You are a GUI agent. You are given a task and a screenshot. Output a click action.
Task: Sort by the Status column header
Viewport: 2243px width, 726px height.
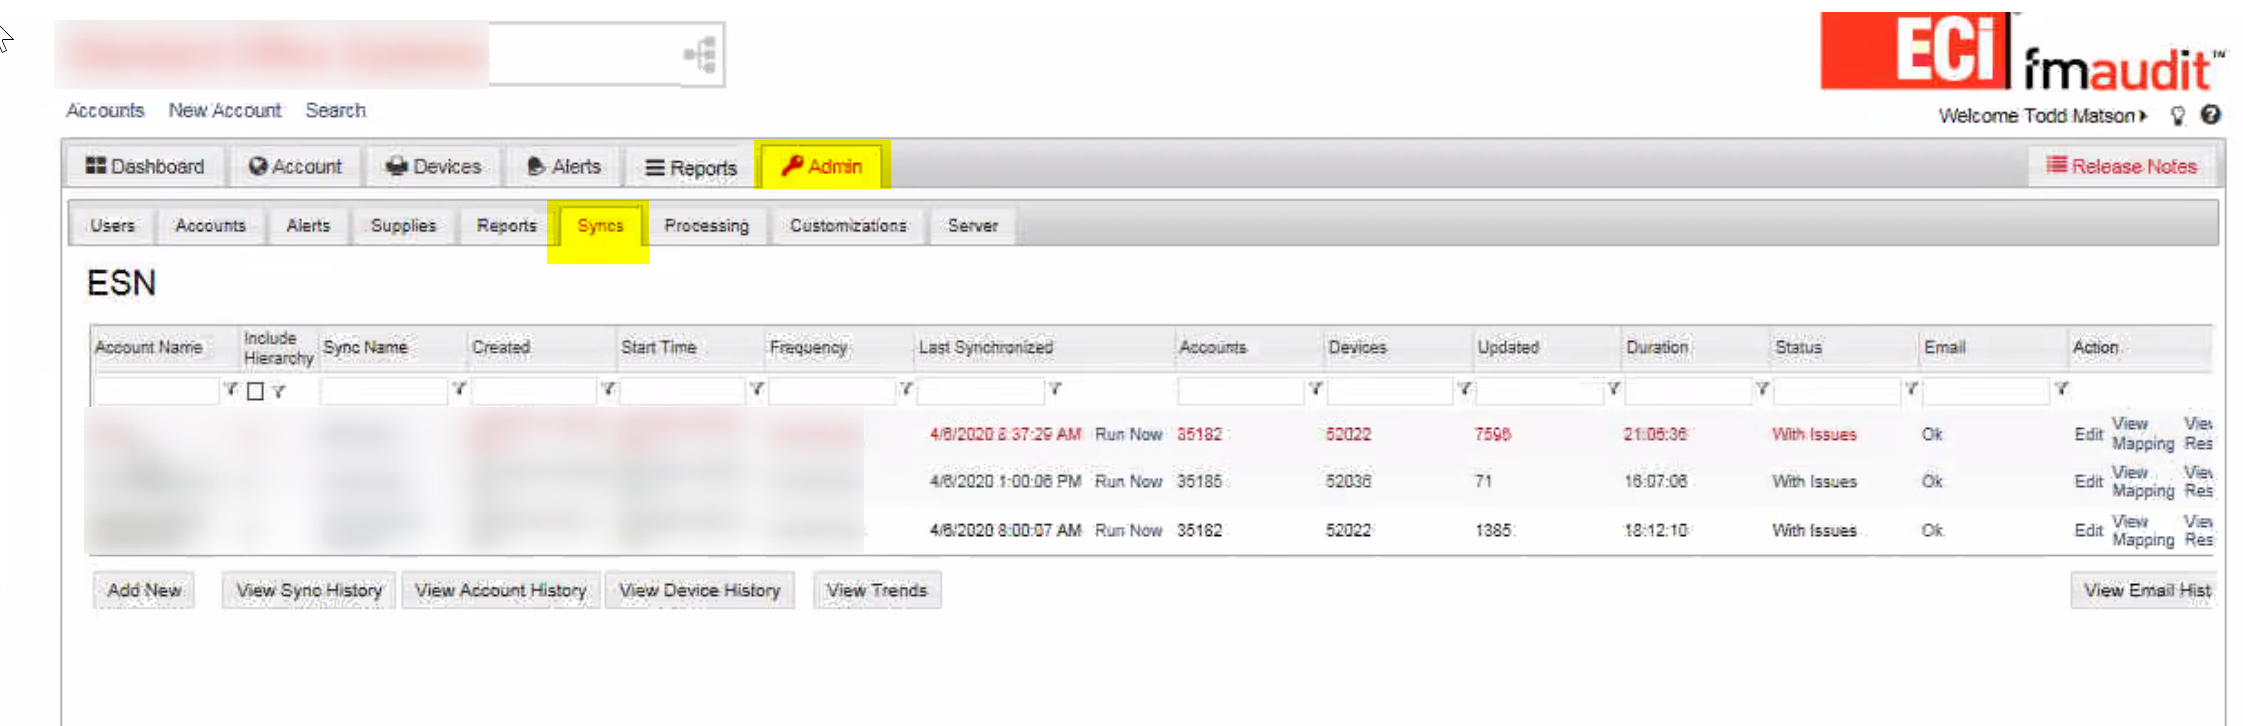(1798, 347)
